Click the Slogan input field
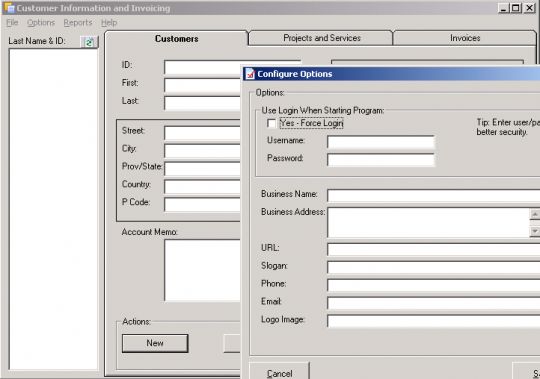Image resolution: width=540 pixels, height=379 pixels. coord(433,267)
